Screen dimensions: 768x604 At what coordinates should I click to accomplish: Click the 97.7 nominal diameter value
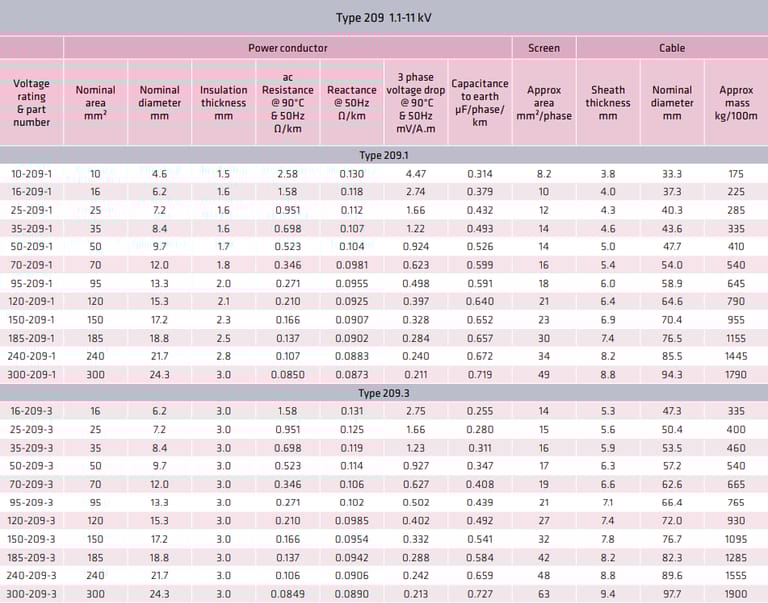pos(672,593)
